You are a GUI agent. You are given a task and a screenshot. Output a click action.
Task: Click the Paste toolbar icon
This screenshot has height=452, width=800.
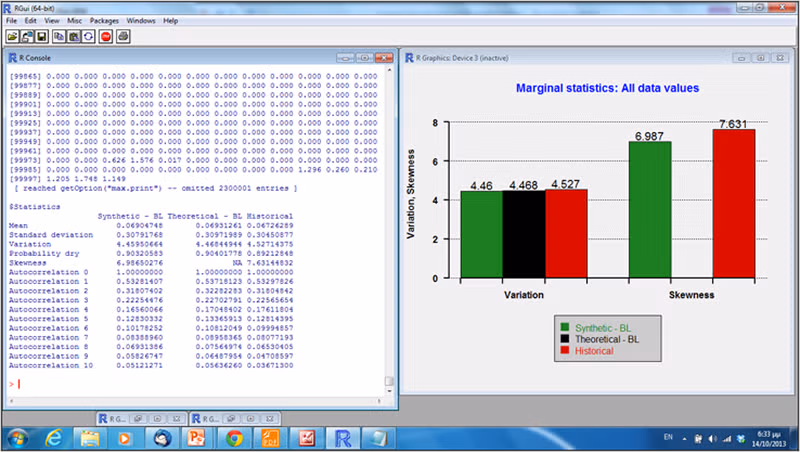(x=74, y=37)
